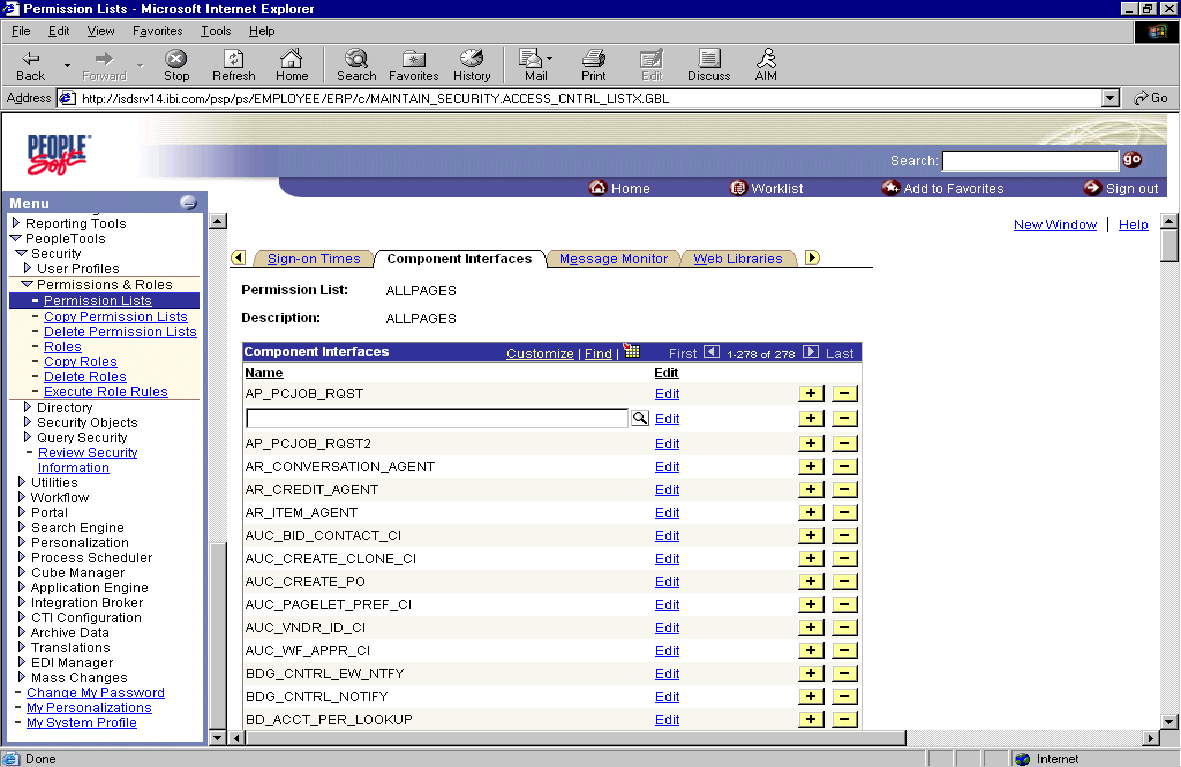Open the Favorites menu in the menu bar
Viewport: 1181px width, 767px height.
pos(157,31)
